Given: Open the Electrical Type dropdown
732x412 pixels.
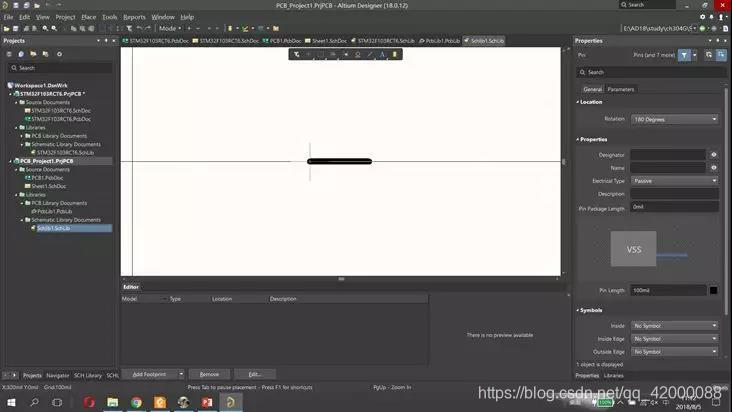Looking at the screenshot, I should tap(675, 181).
